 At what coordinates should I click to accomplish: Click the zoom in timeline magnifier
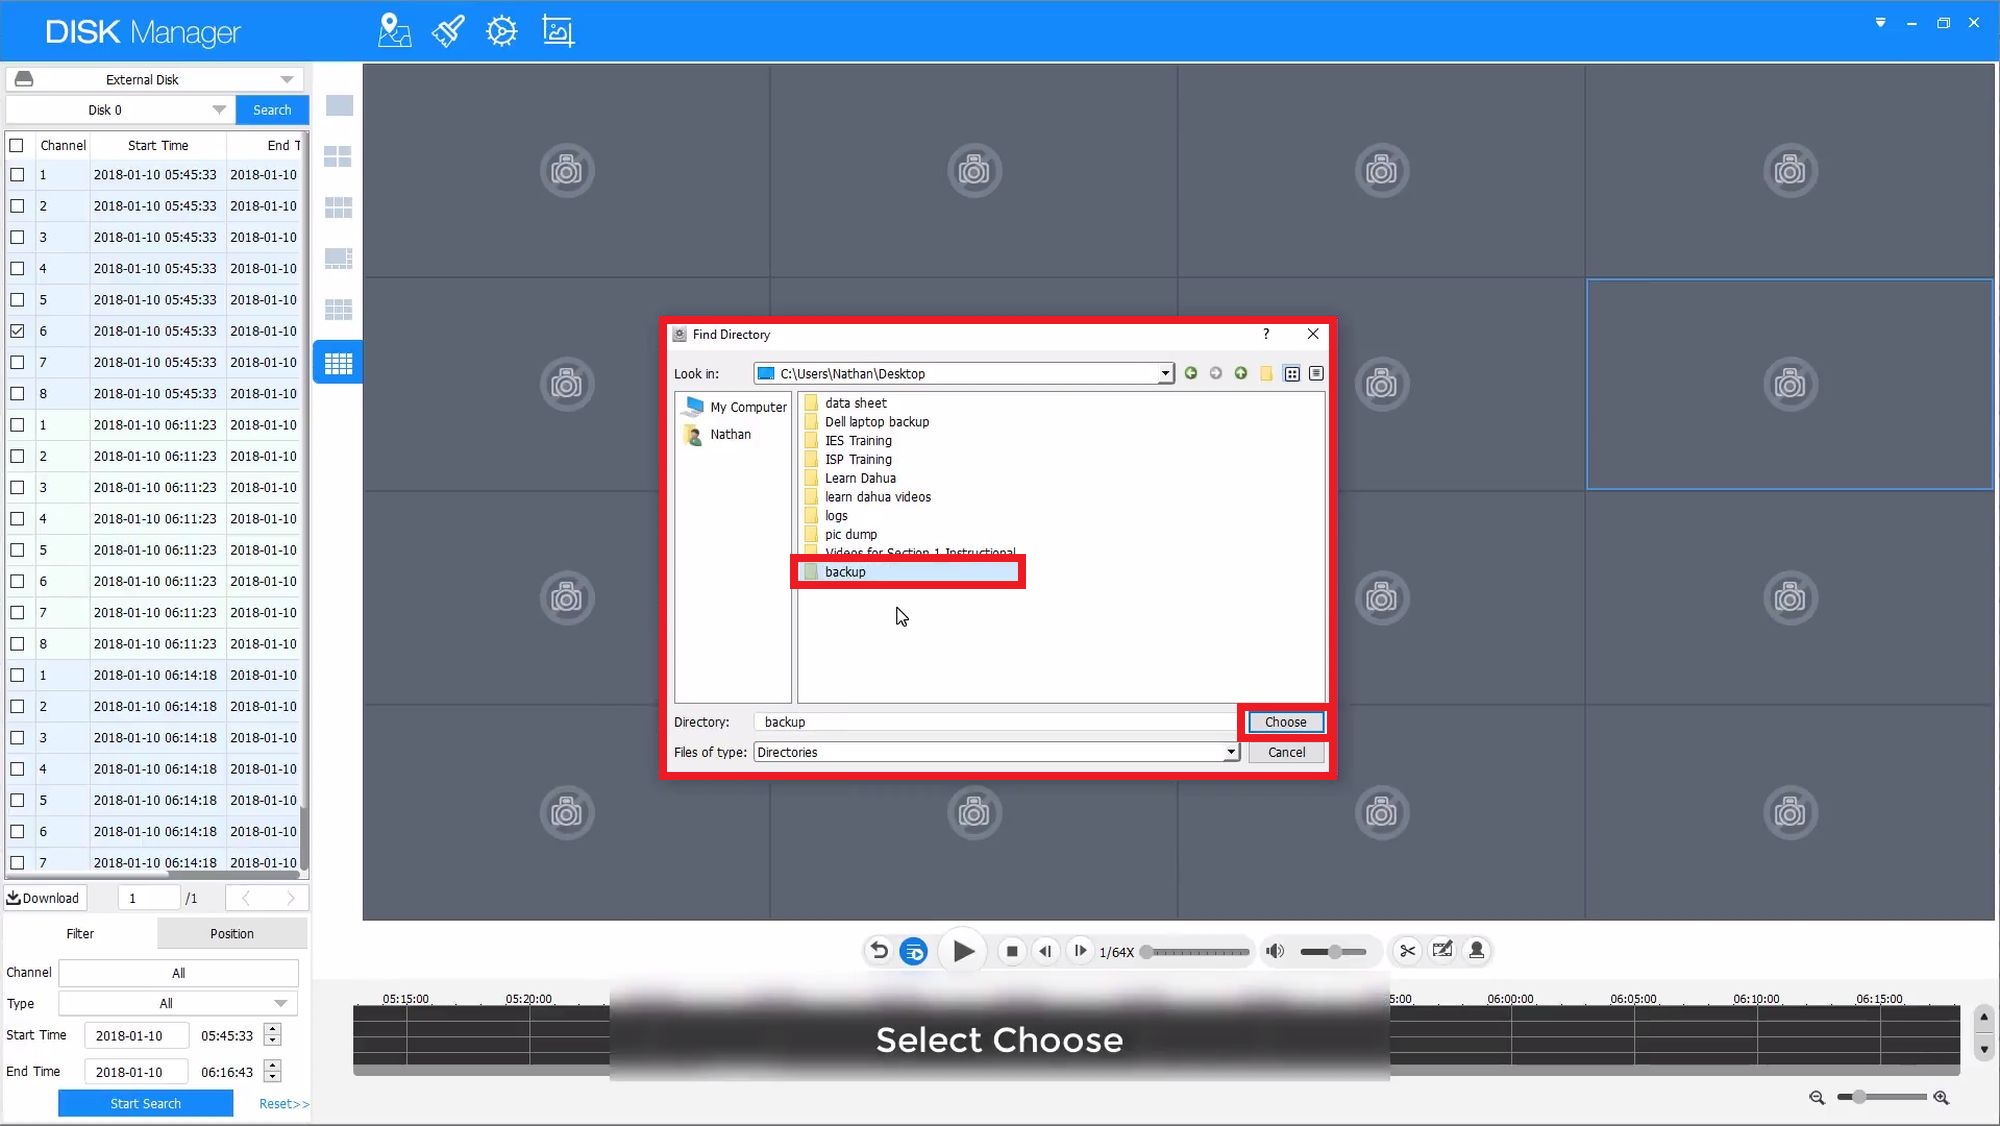[x=1941, y=1098]
